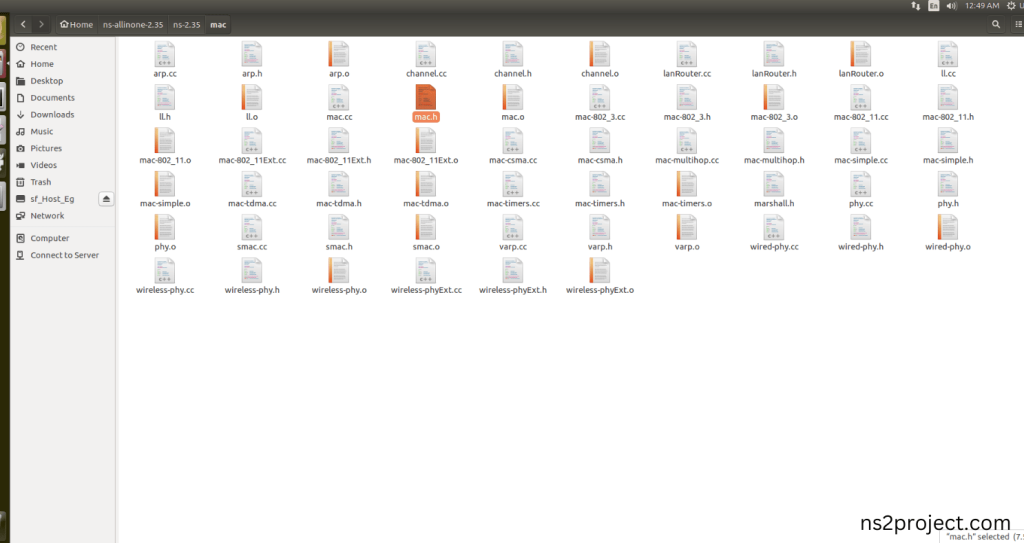Screen dimensions: 1024x543
Task: Select the arp.cc file icon
Action: click(x=165, y=54)
